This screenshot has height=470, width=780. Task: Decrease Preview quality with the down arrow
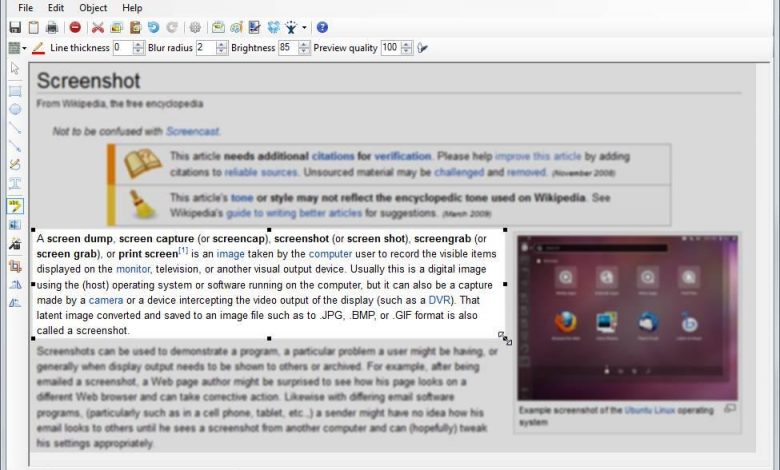(407, 51)
